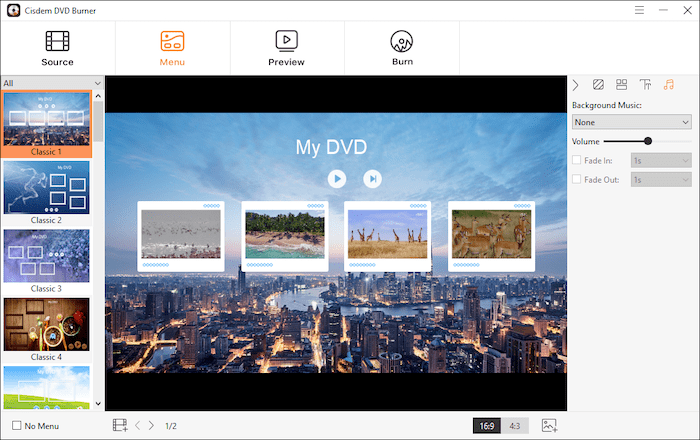Select the music note panel icon
The width and height of the screenshot is (700, 440).
tap(668, 84)
